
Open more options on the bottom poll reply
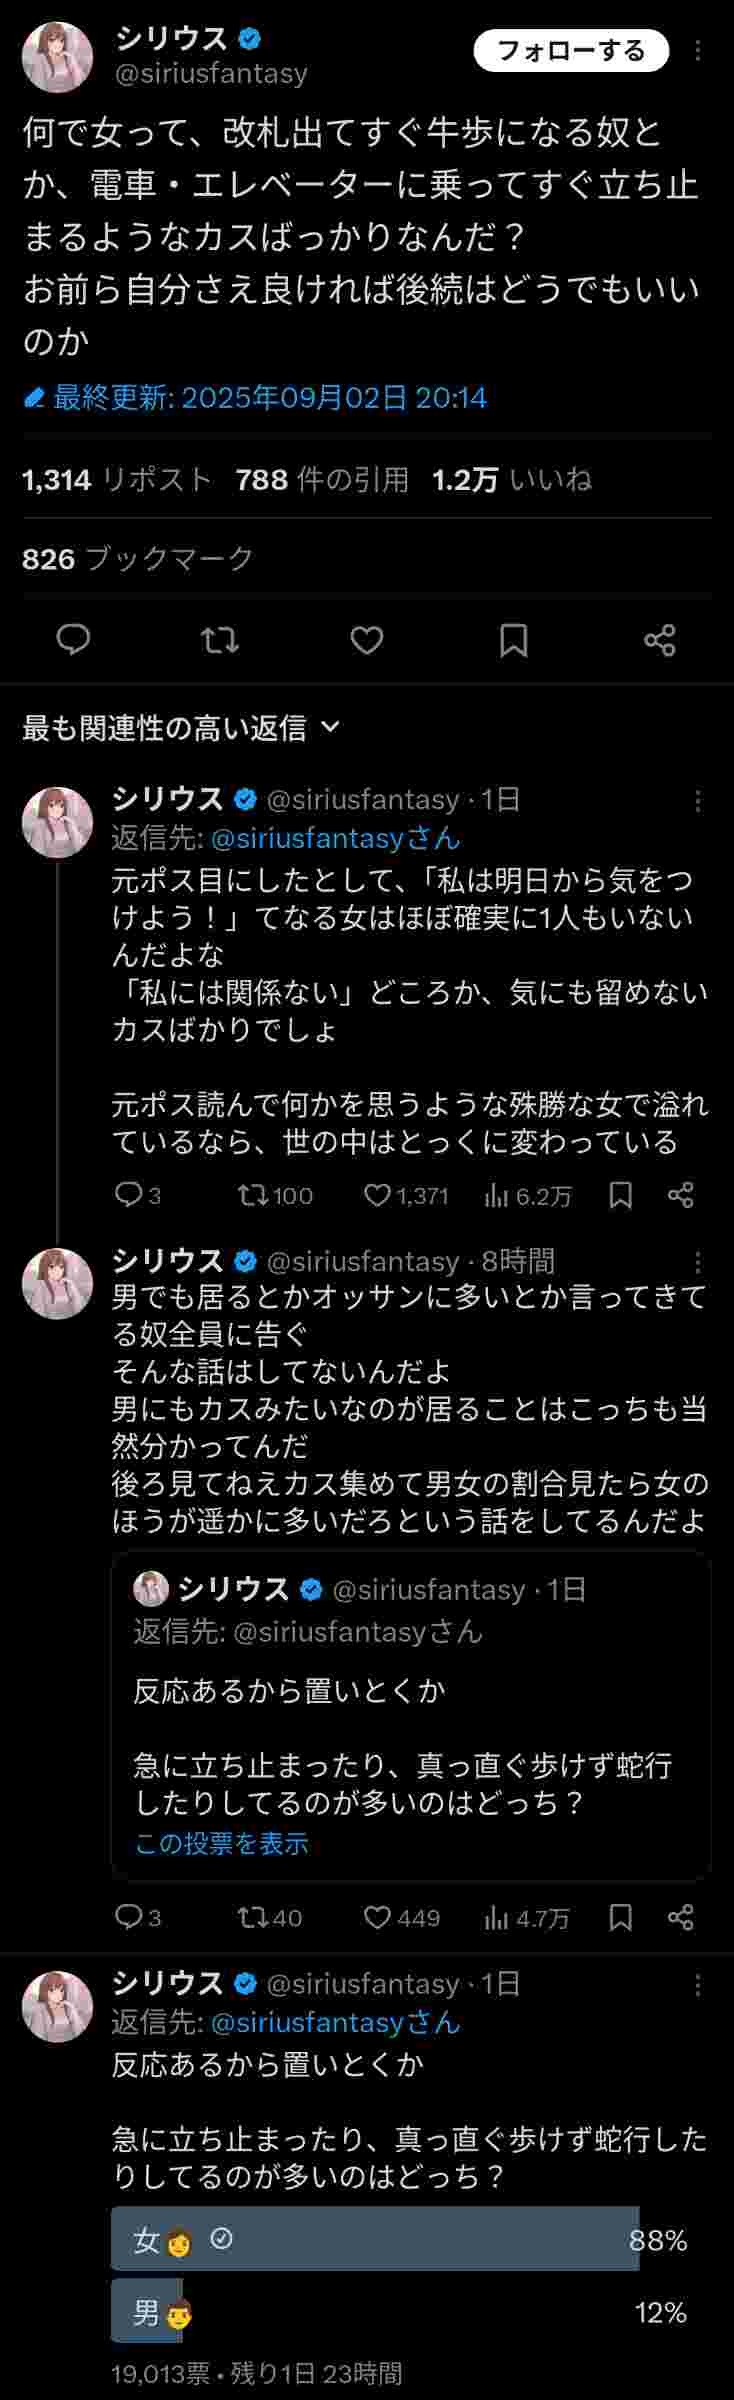[x=698, y=1984]
